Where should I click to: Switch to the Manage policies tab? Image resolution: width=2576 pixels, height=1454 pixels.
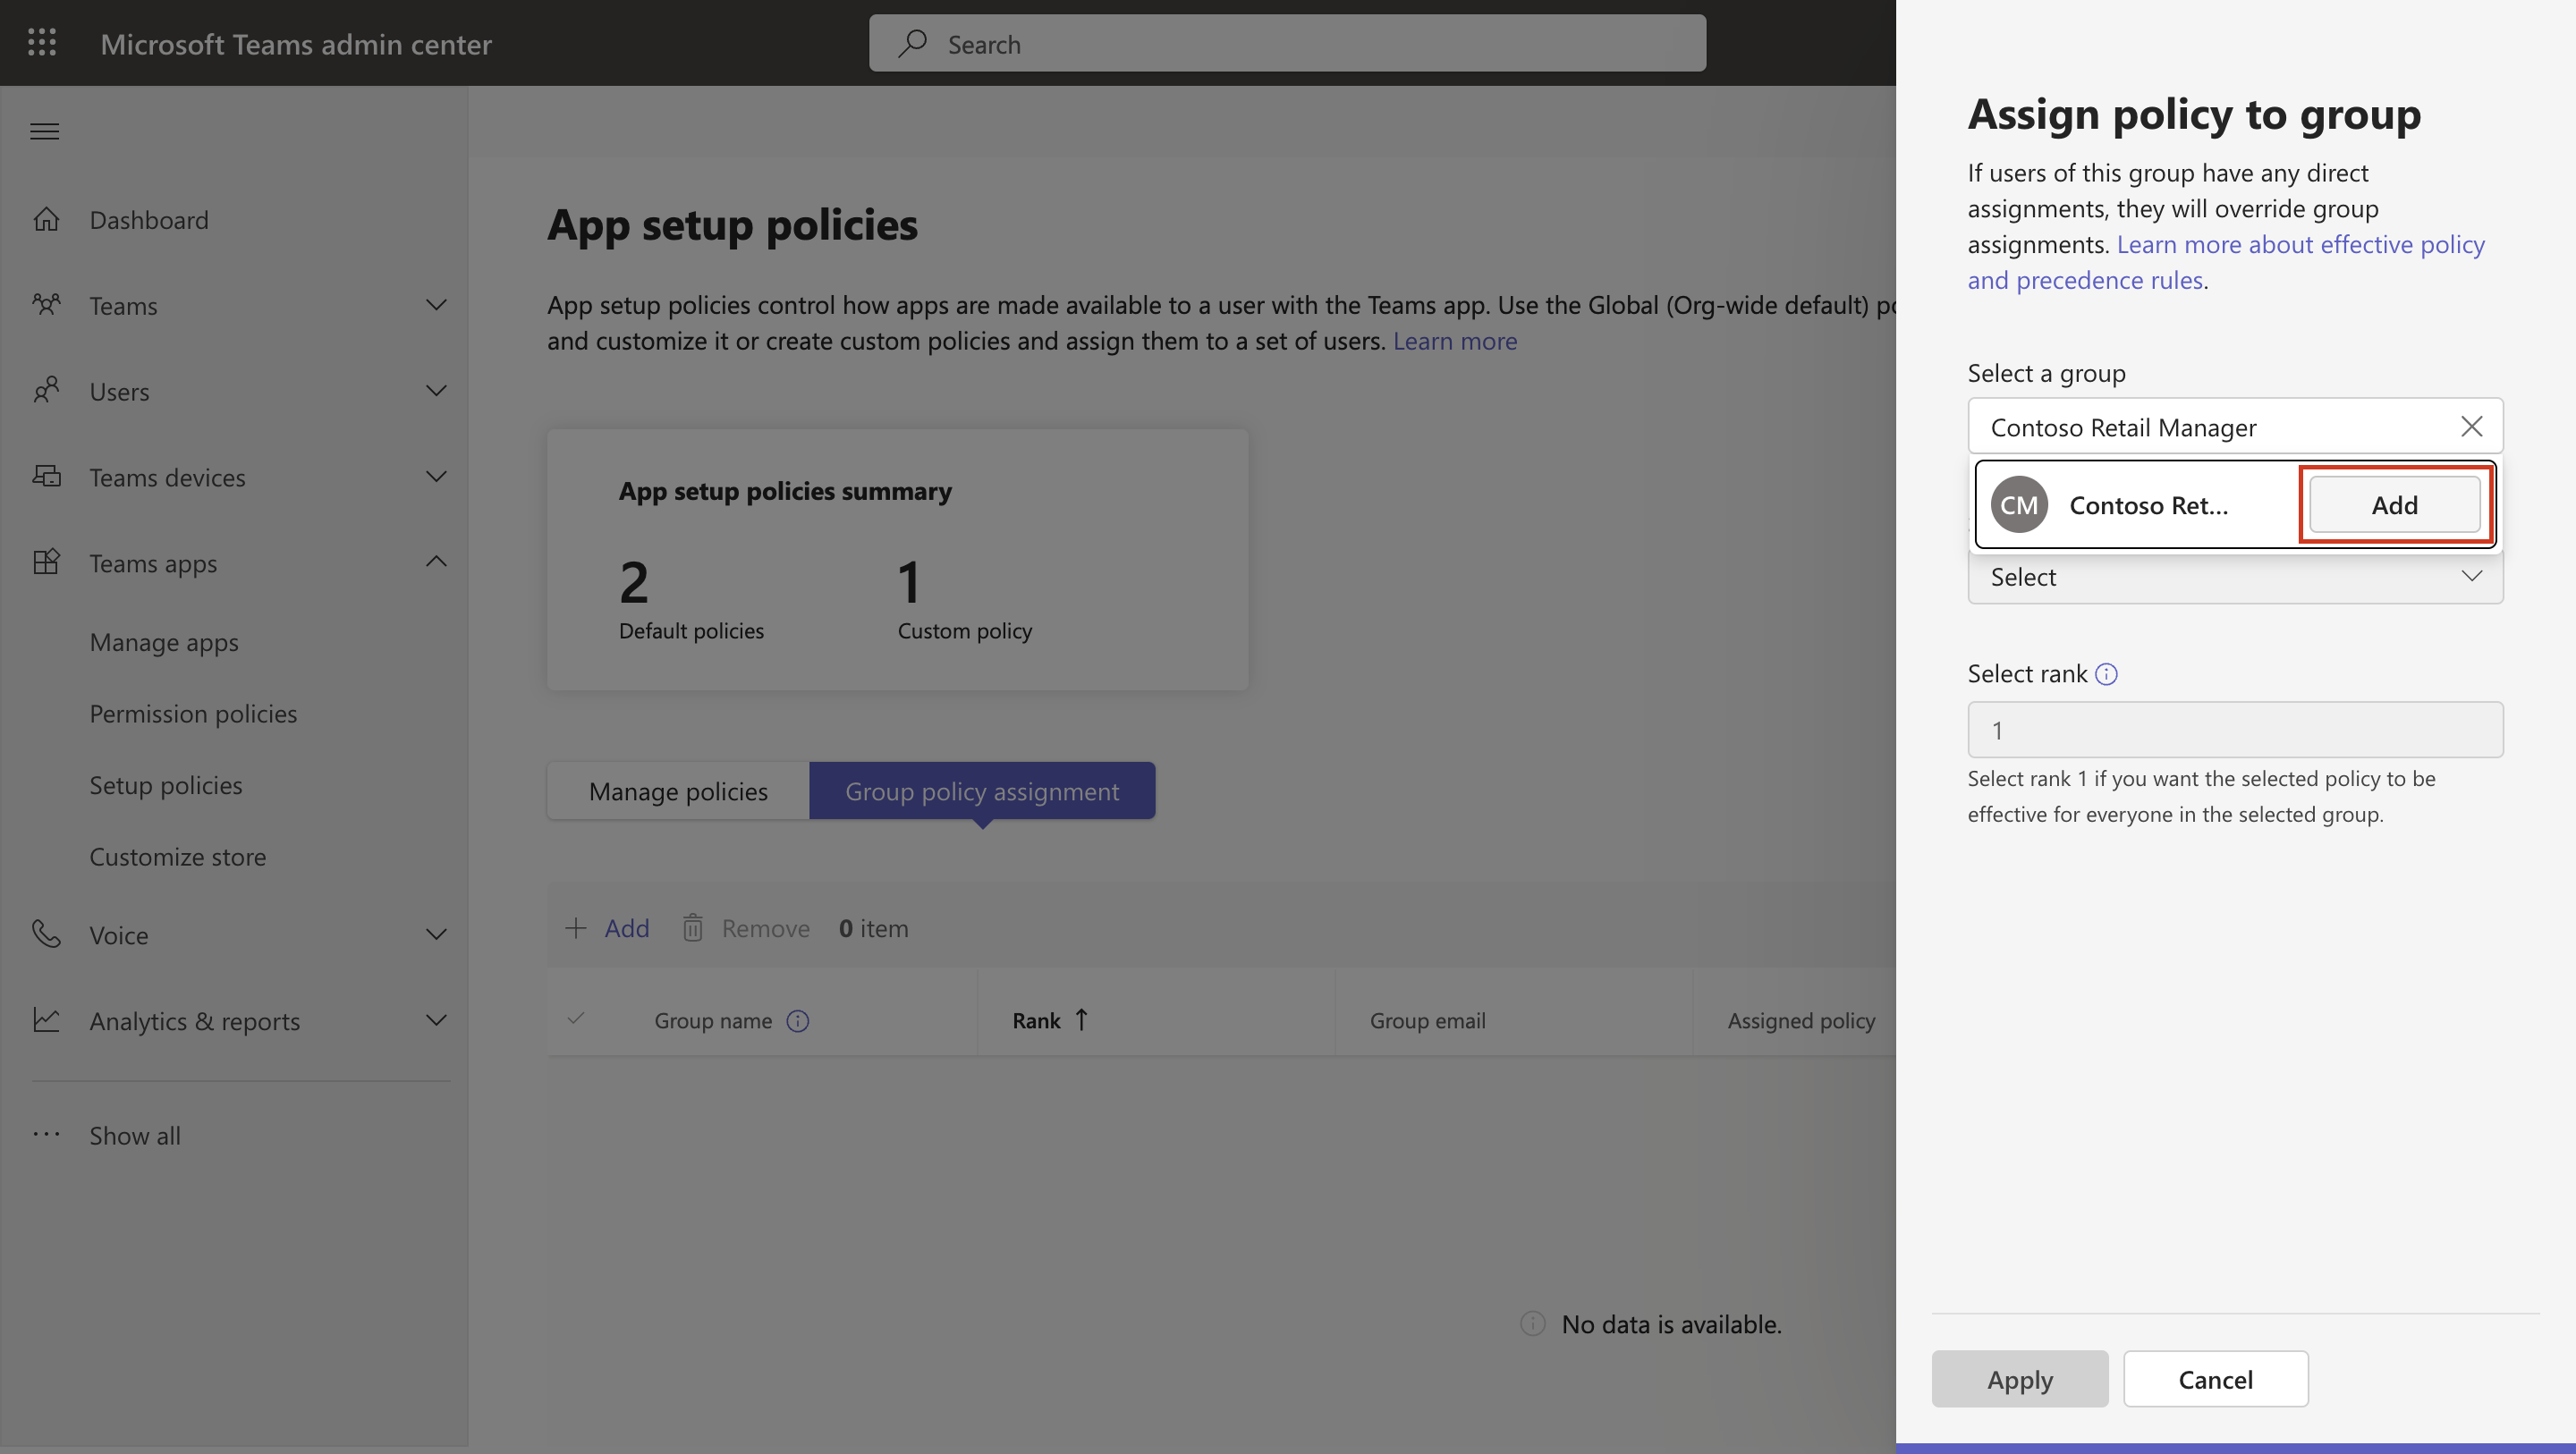tap(678, 791)
